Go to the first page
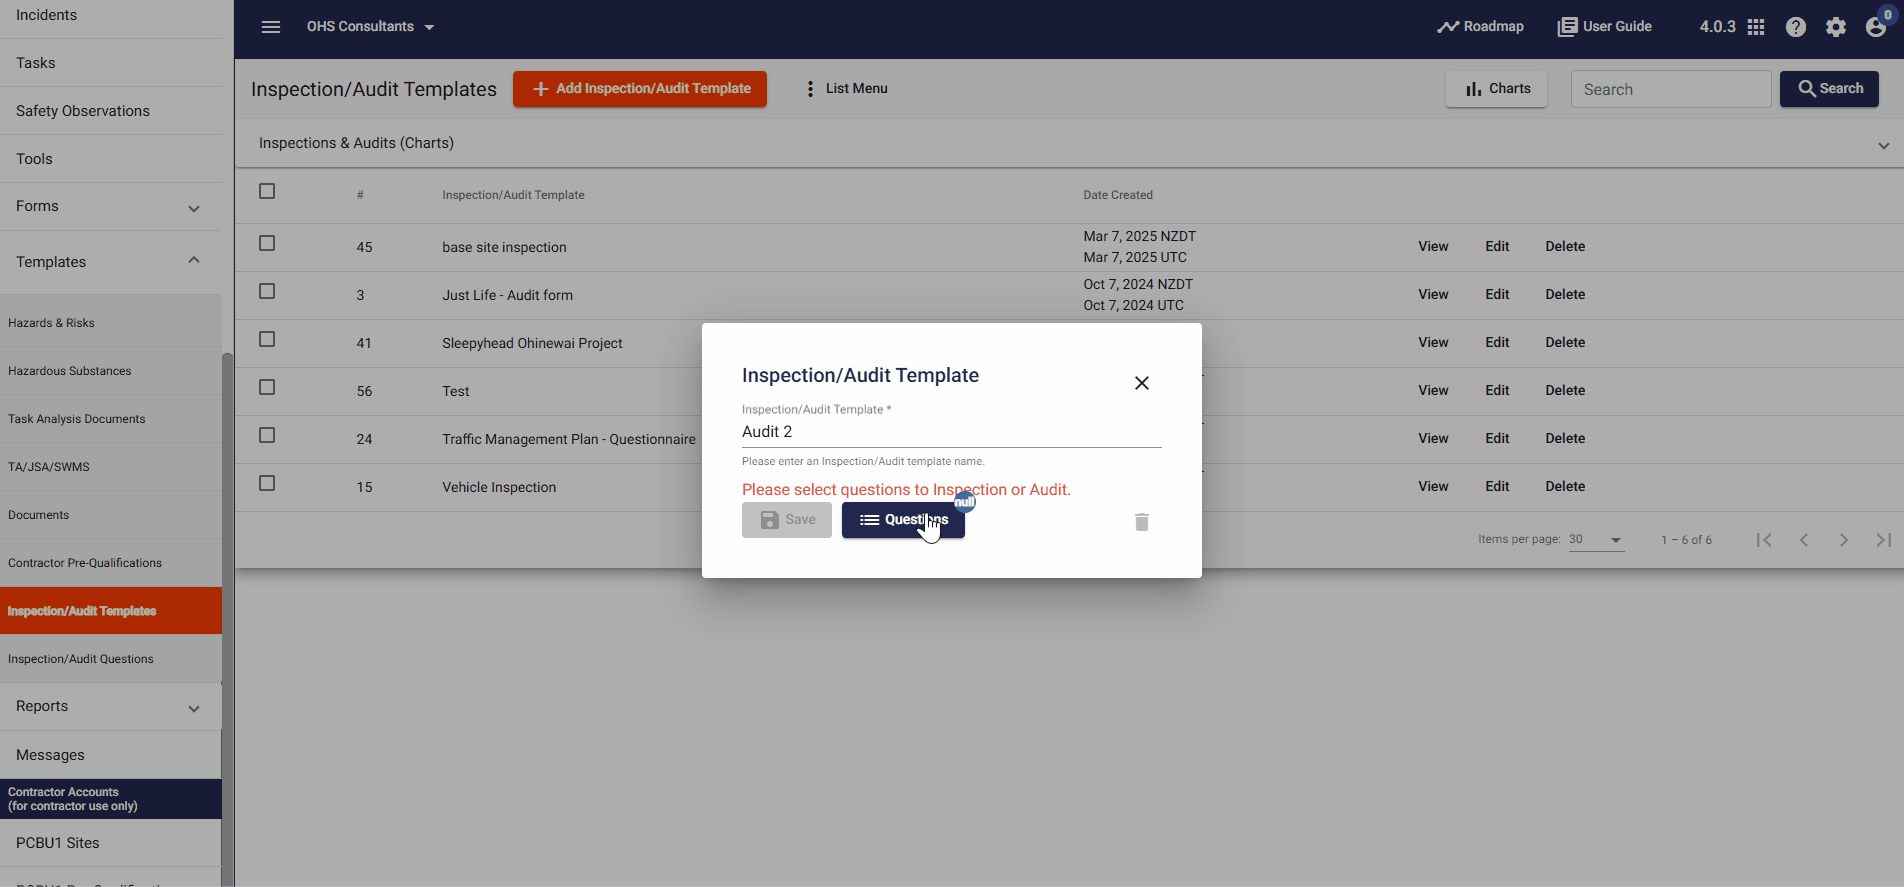 click(1764, 540)
